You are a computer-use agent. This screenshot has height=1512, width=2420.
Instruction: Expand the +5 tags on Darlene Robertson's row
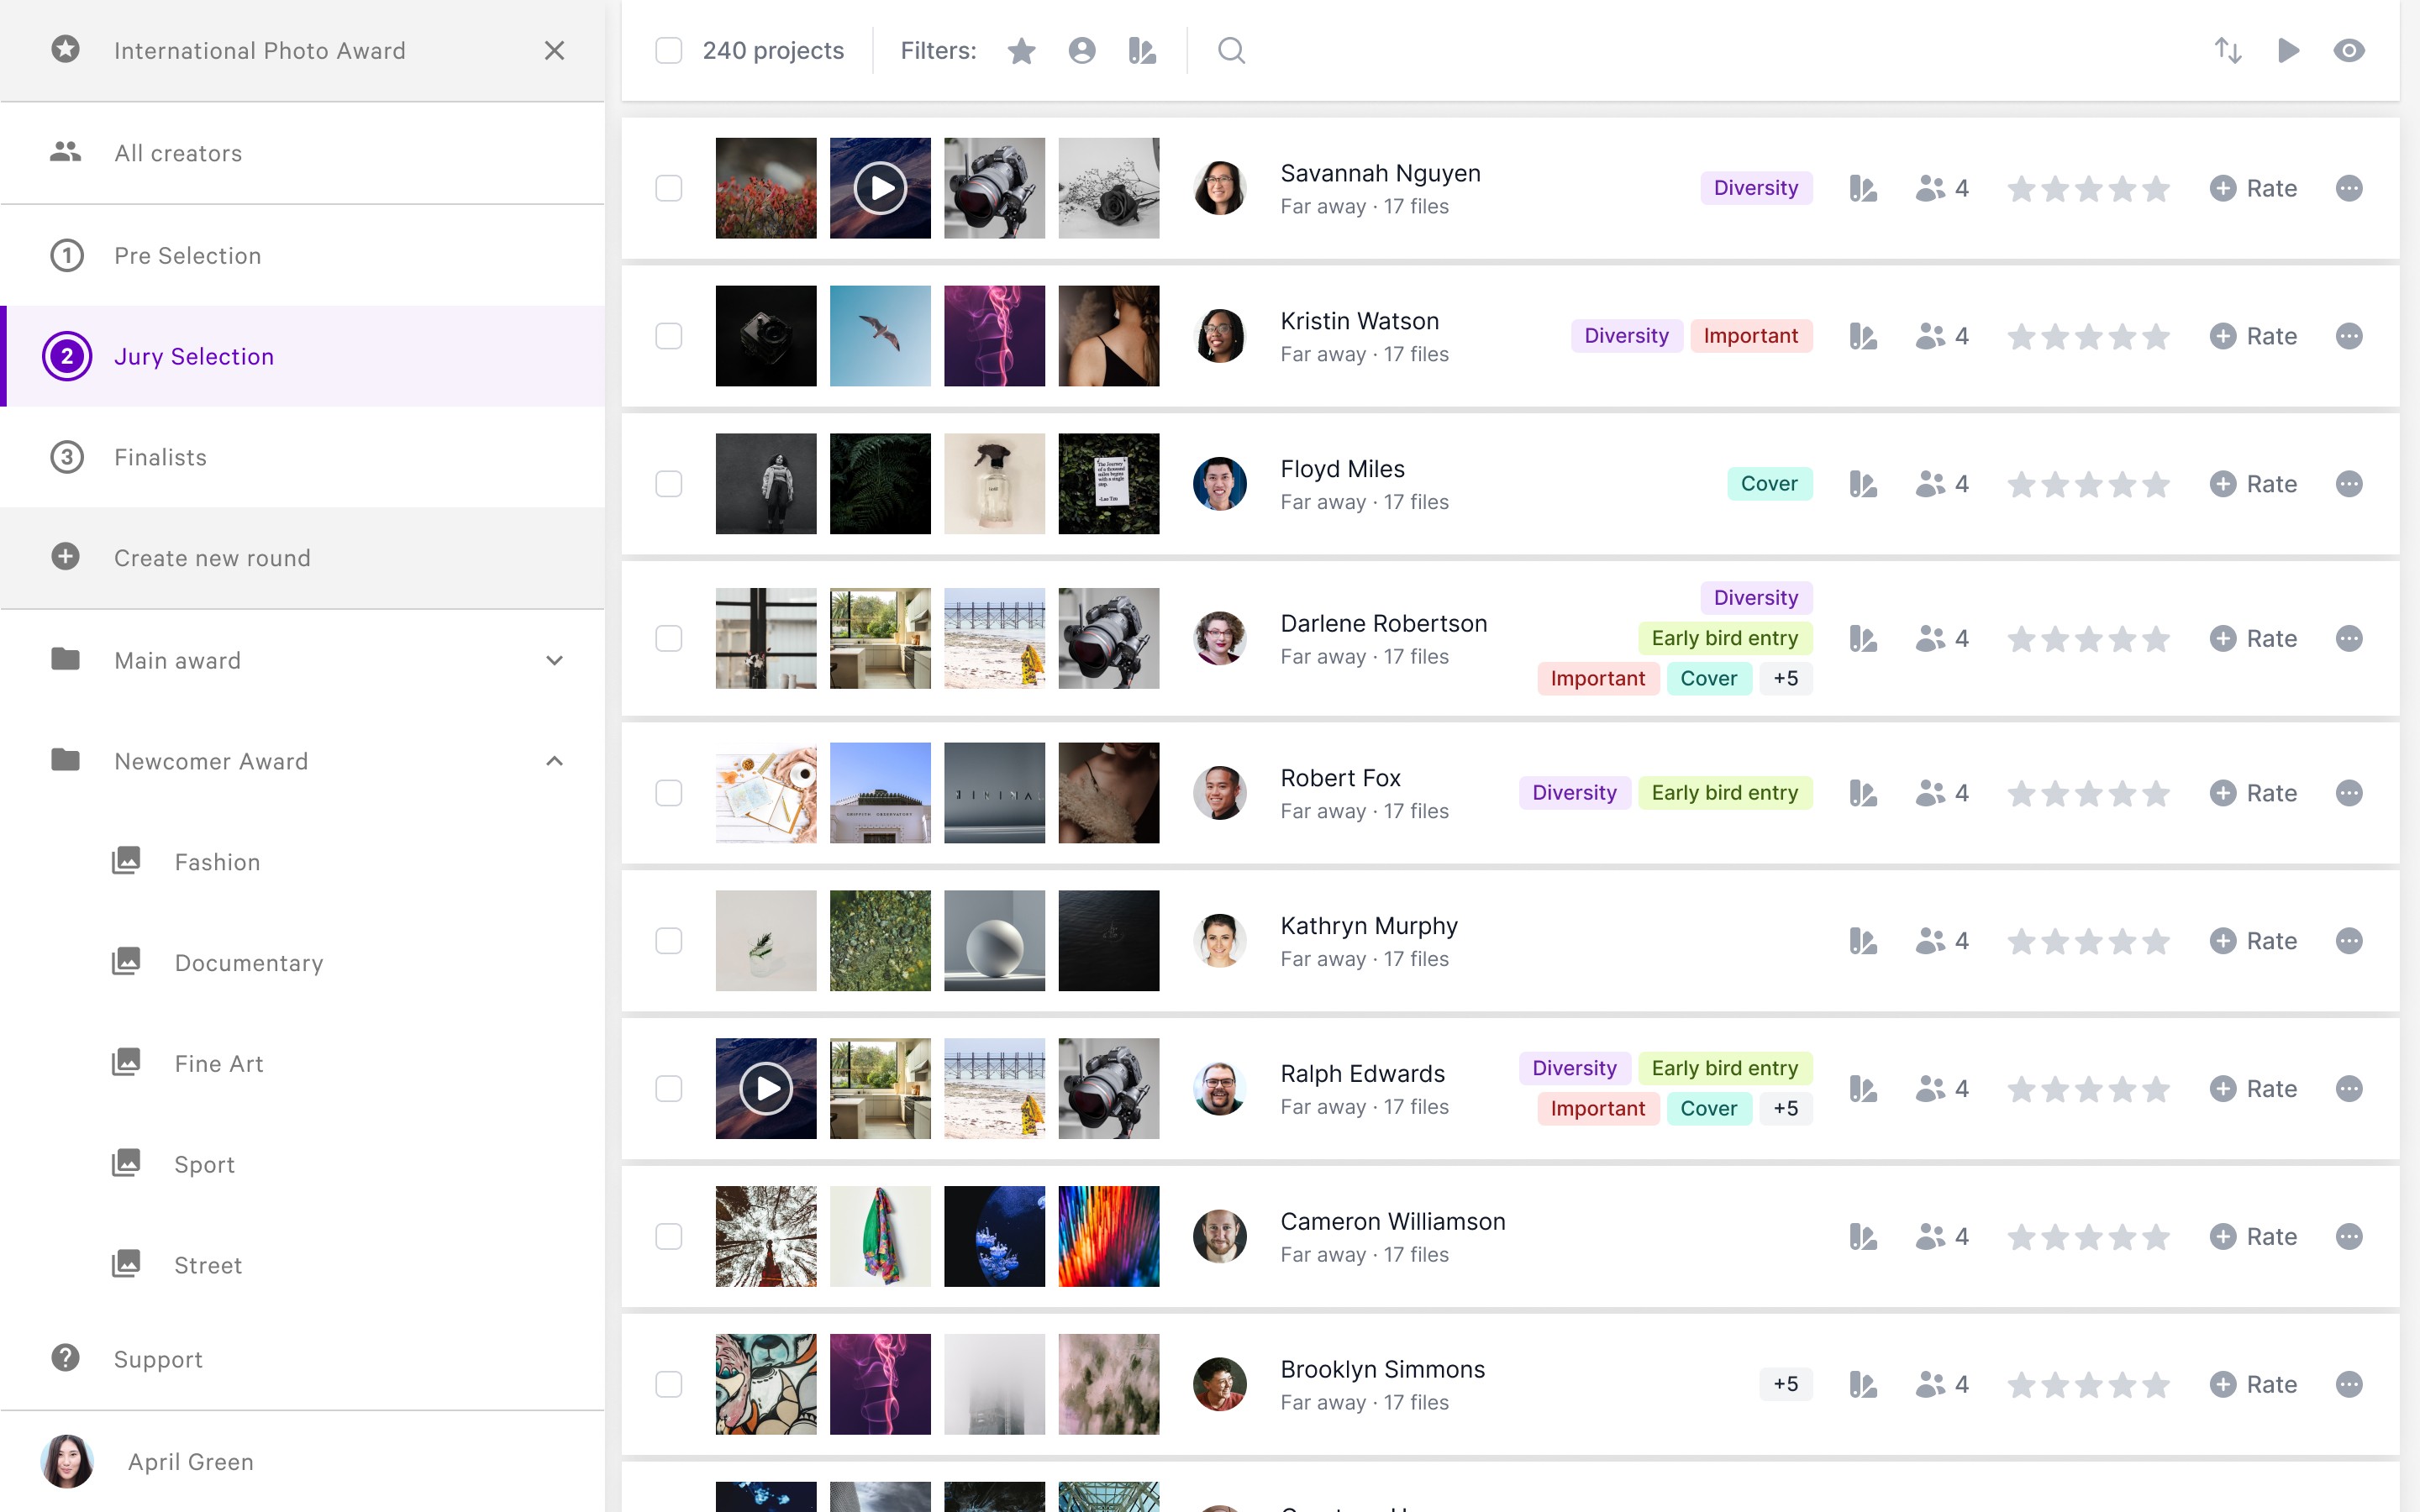click(1787, 678)
